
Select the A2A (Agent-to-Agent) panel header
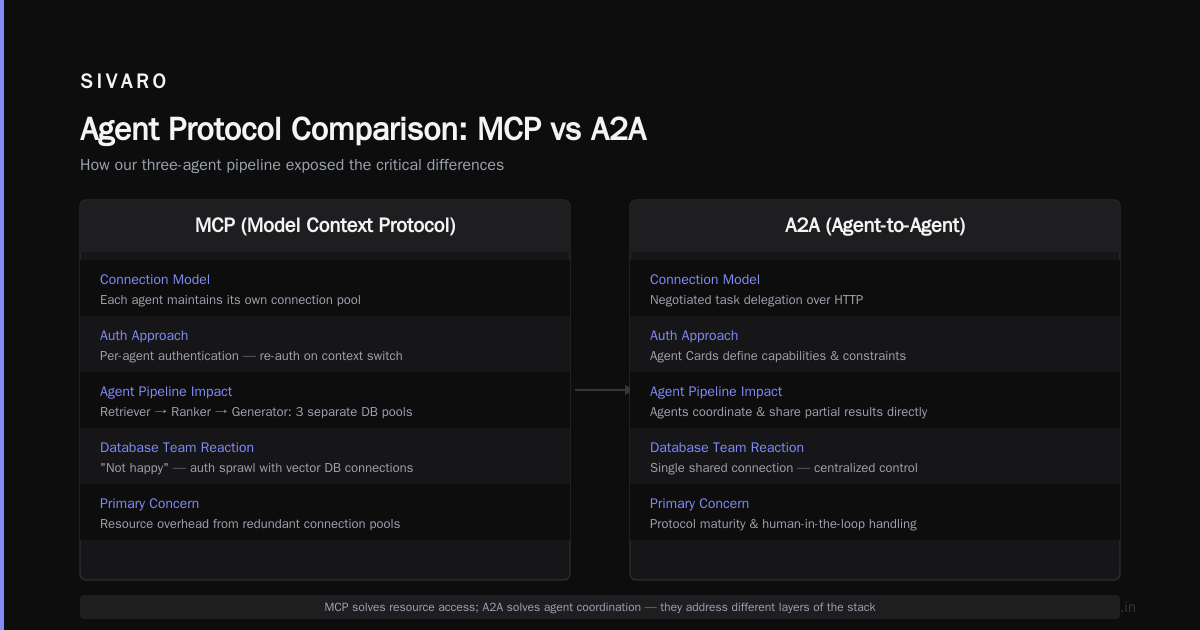[x=875, y=226]
